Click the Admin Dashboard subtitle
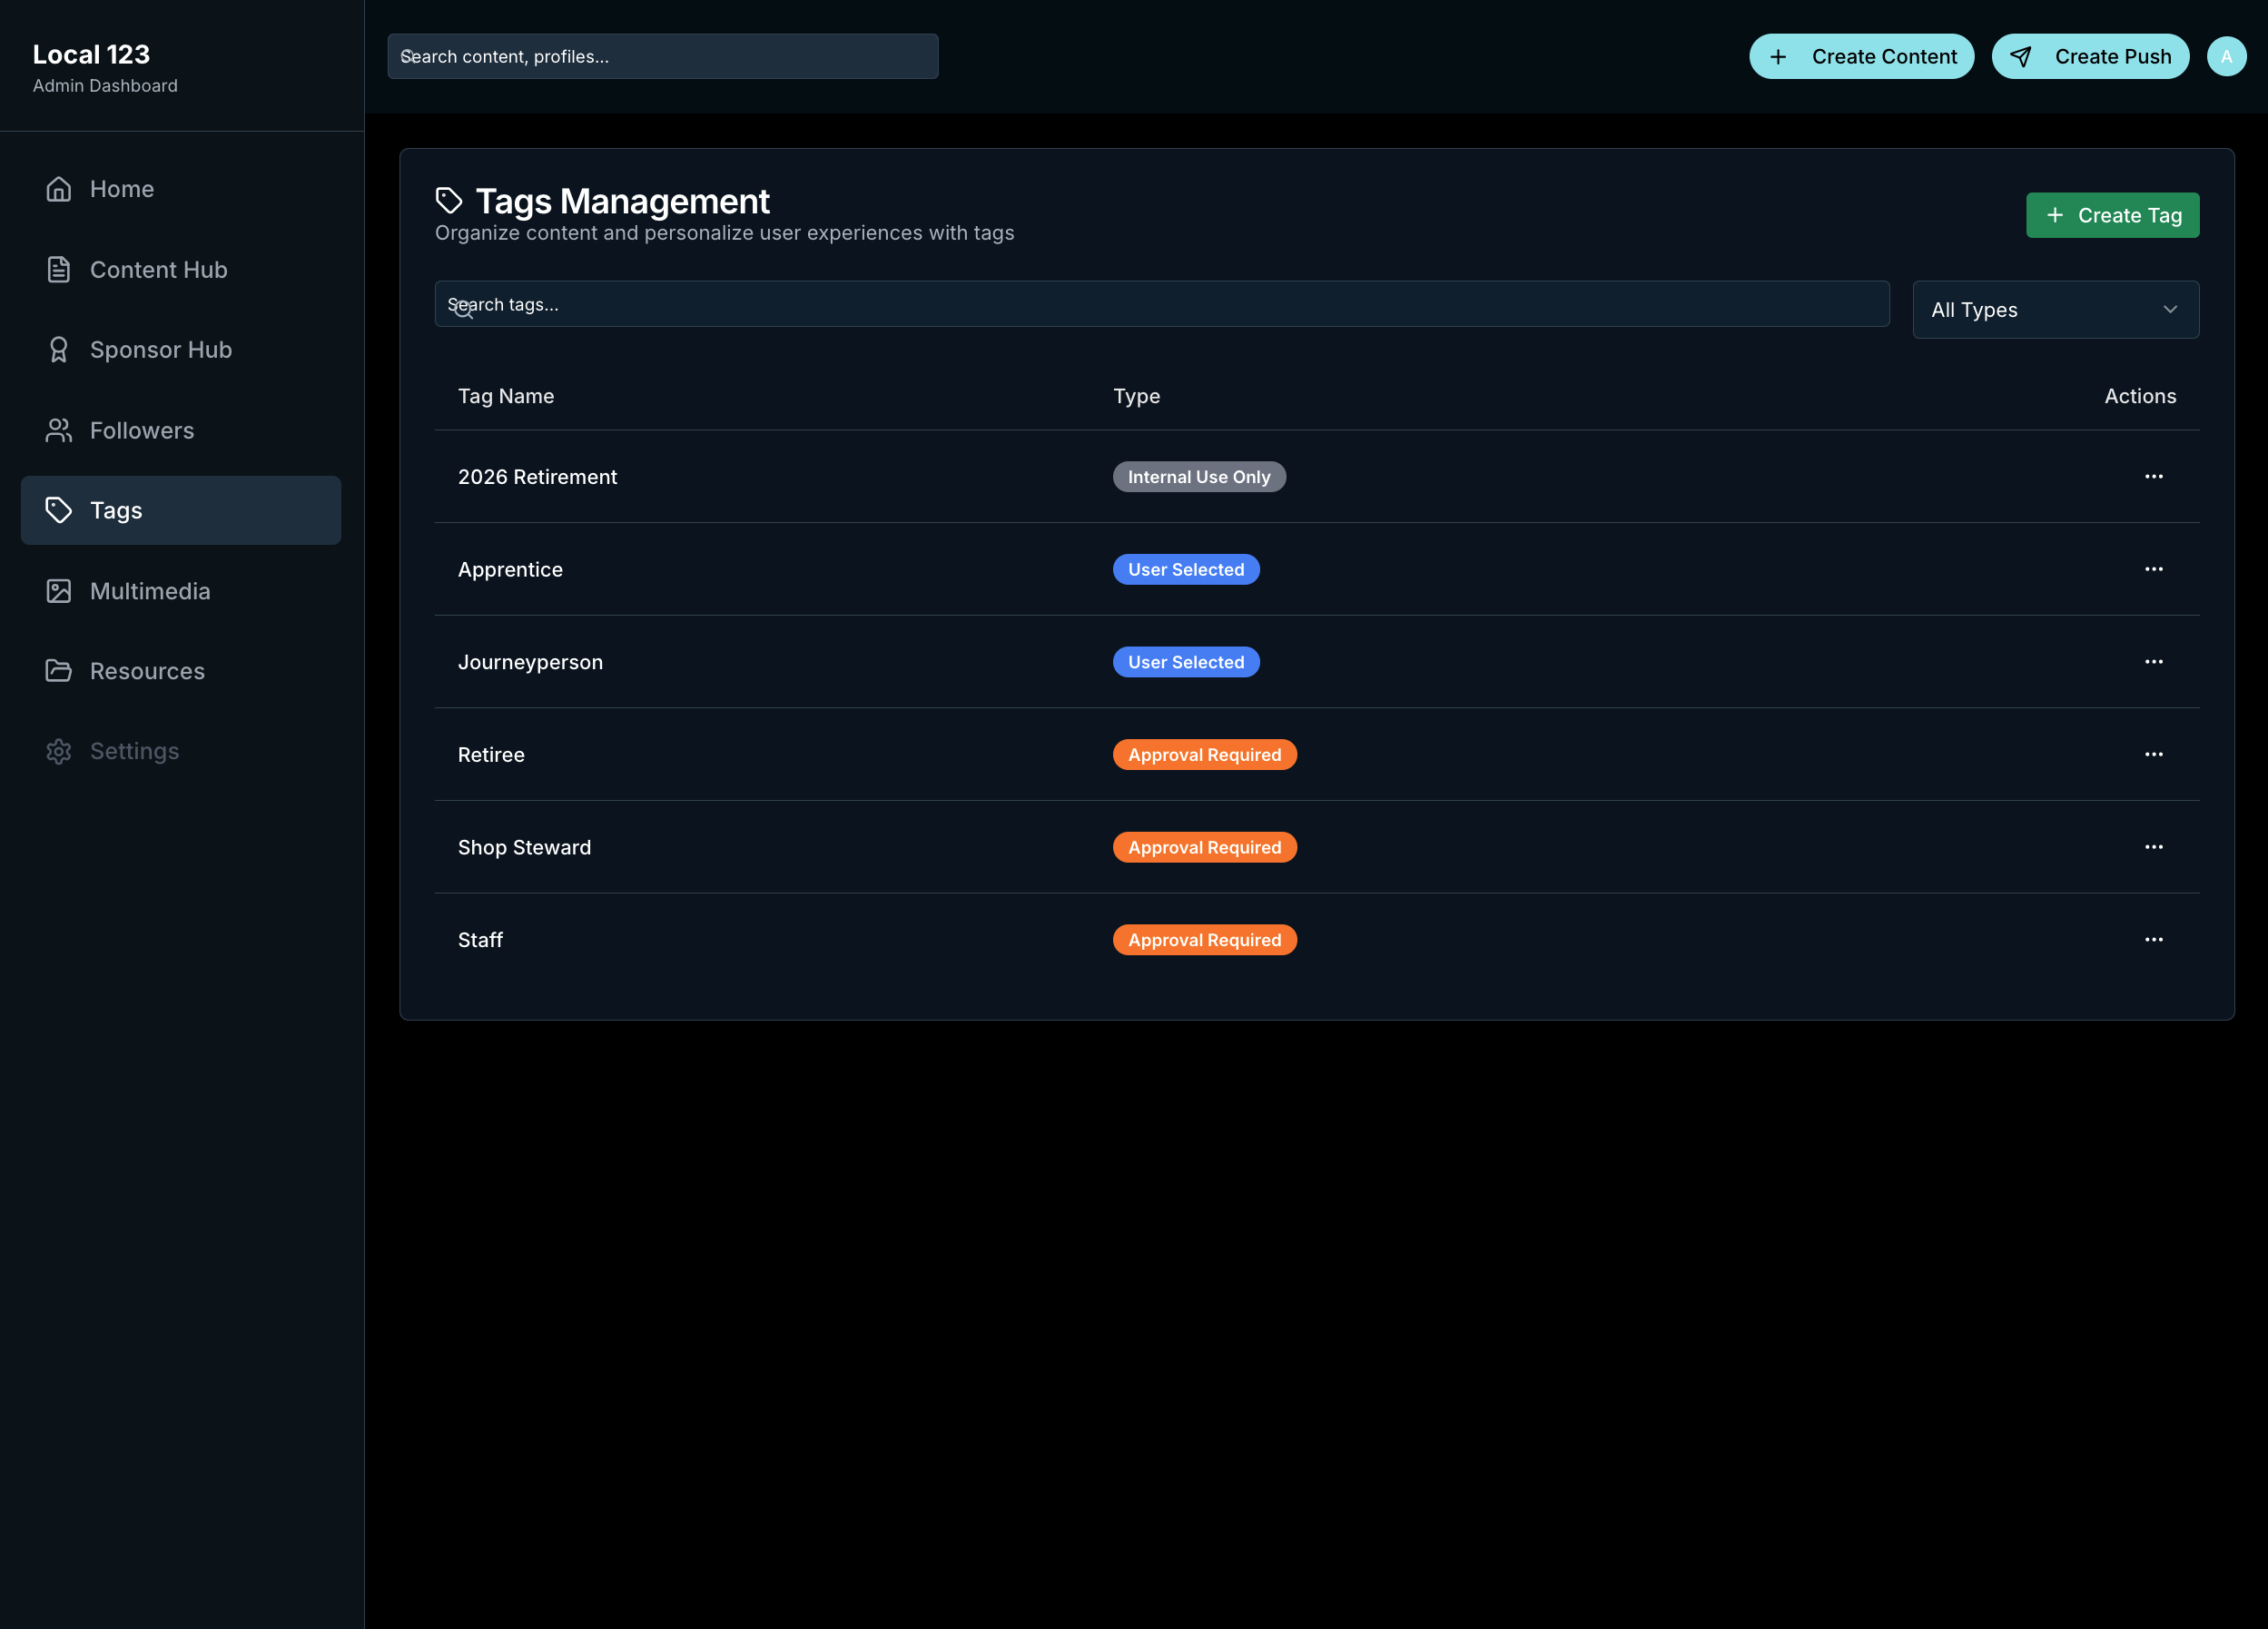This screenshot has width=2268, height=1629. pos(105,86)
